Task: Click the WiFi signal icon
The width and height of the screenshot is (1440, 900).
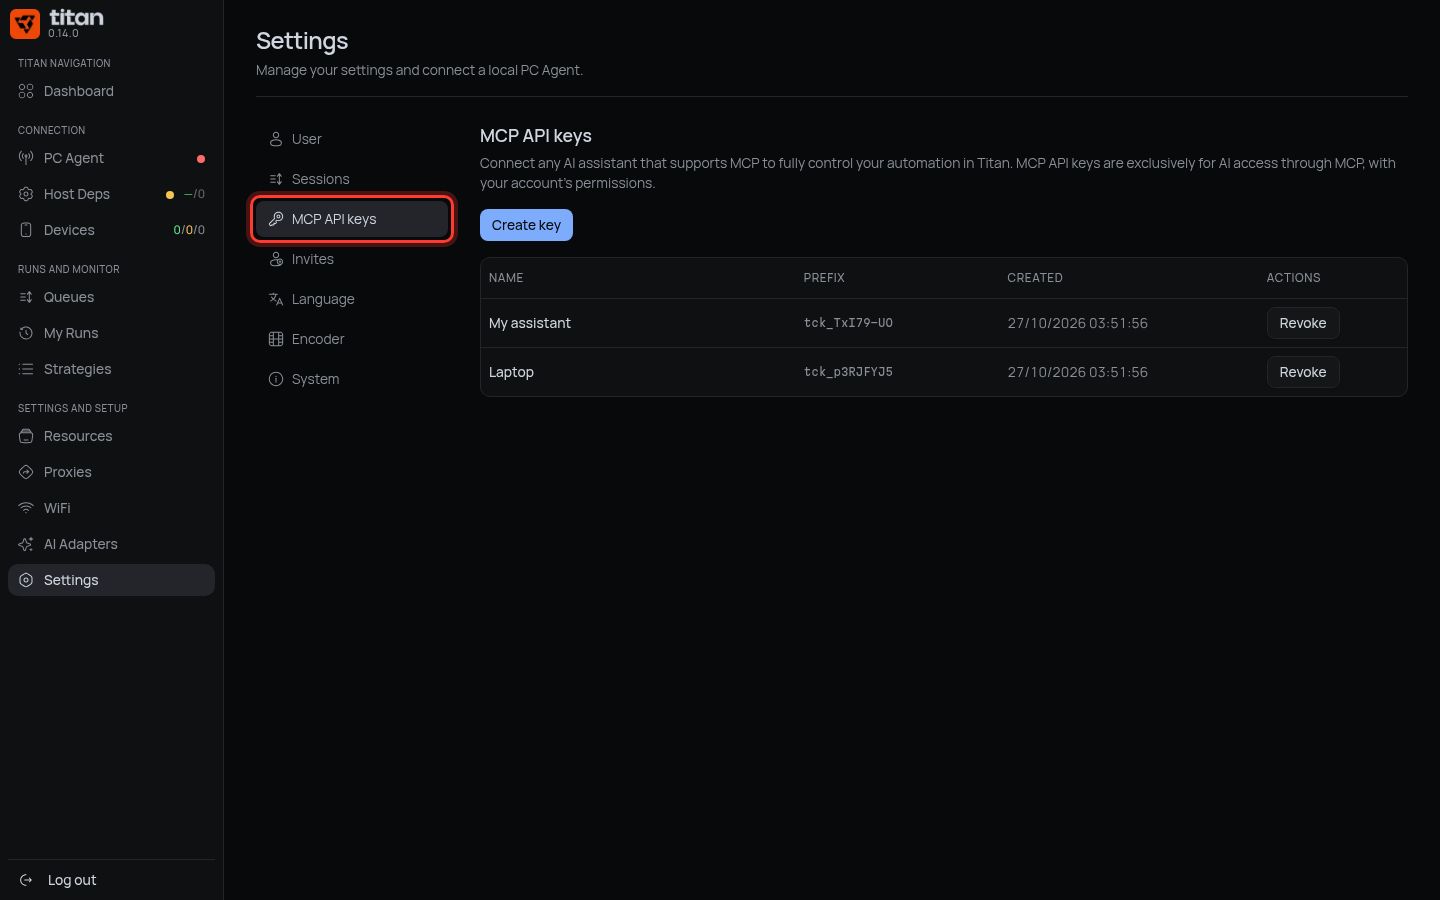Action: click(x=26, y=508)
